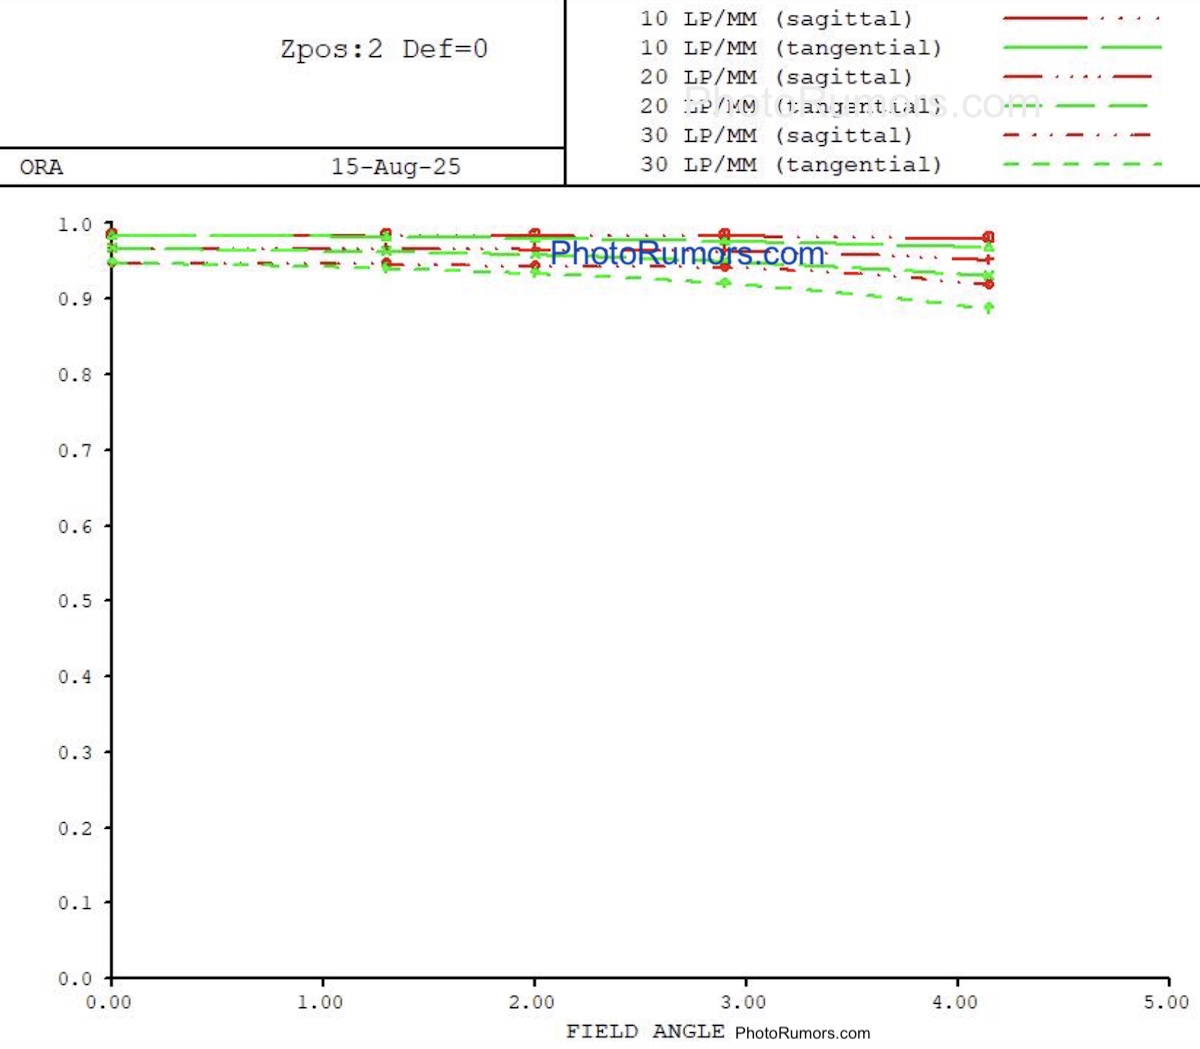
Task: Click the 15-Aug-25 date text
Action: coord(396,167)
